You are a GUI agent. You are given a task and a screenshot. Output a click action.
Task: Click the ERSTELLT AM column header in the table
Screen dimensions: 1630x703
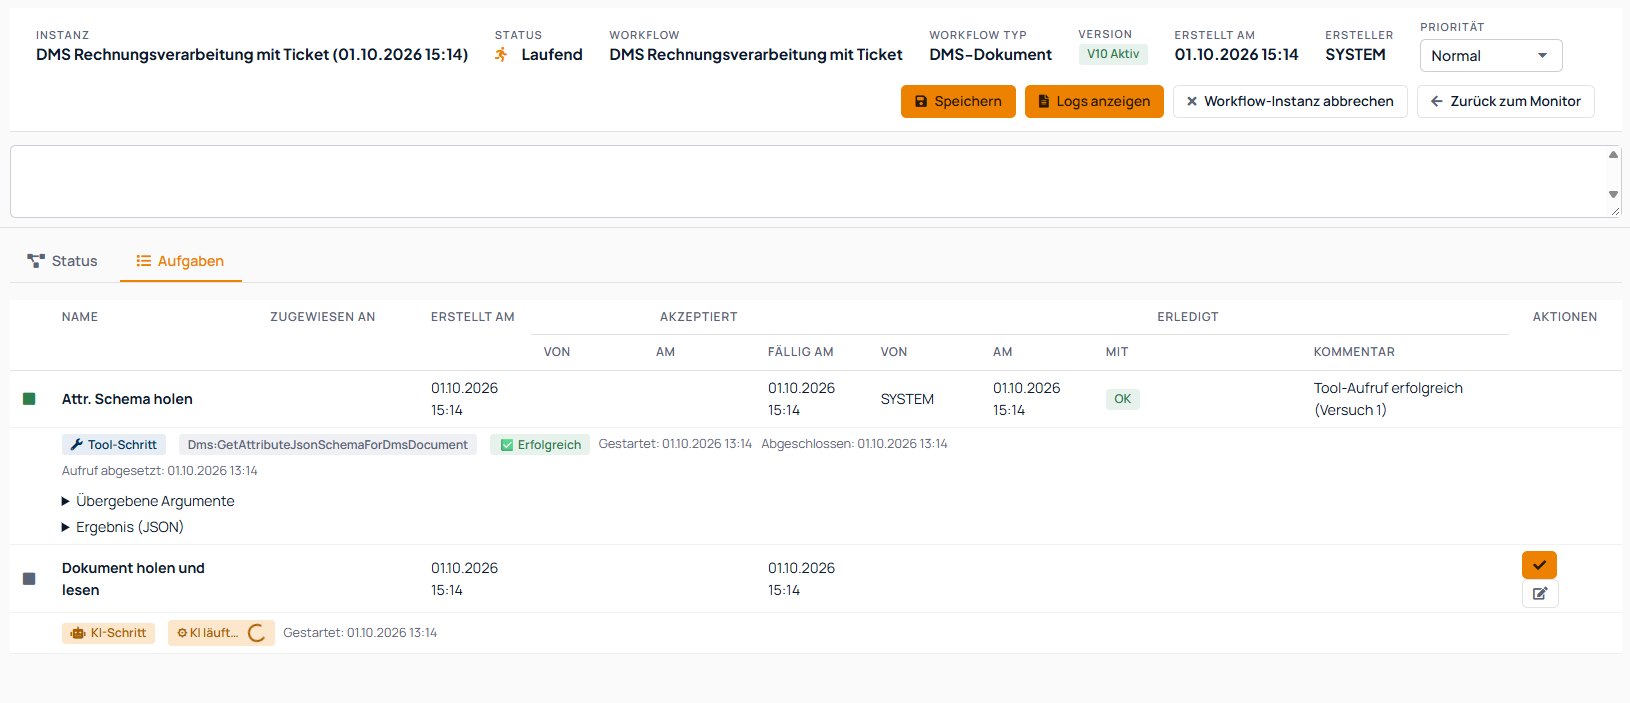[473, 317]
